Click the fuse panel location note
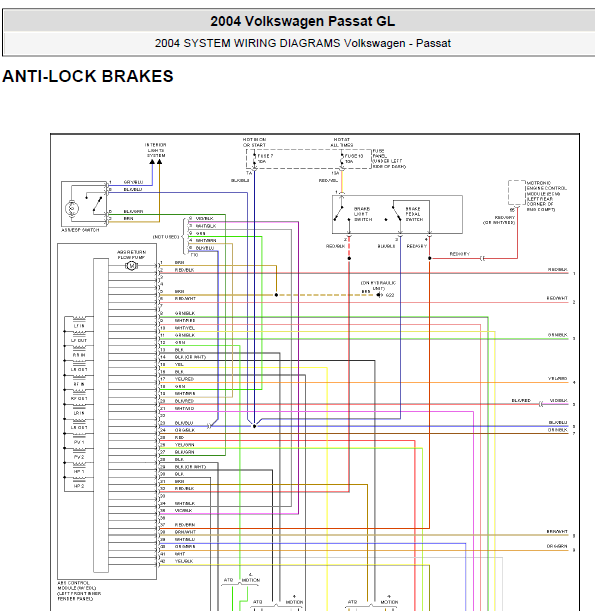The image size is (595, 611). [389, 159]
